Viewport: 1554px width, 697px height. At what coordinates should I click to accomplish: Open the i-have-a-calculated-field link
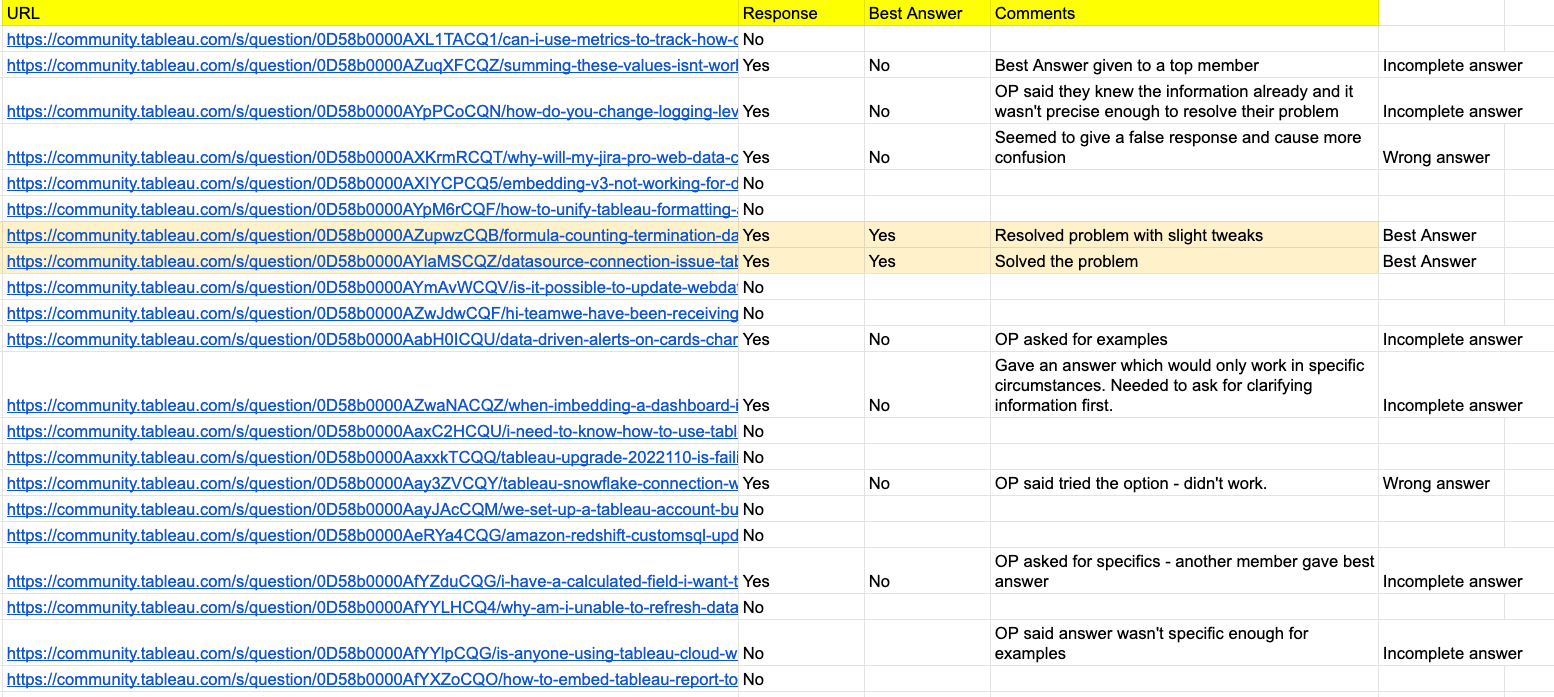pos(372,582)
